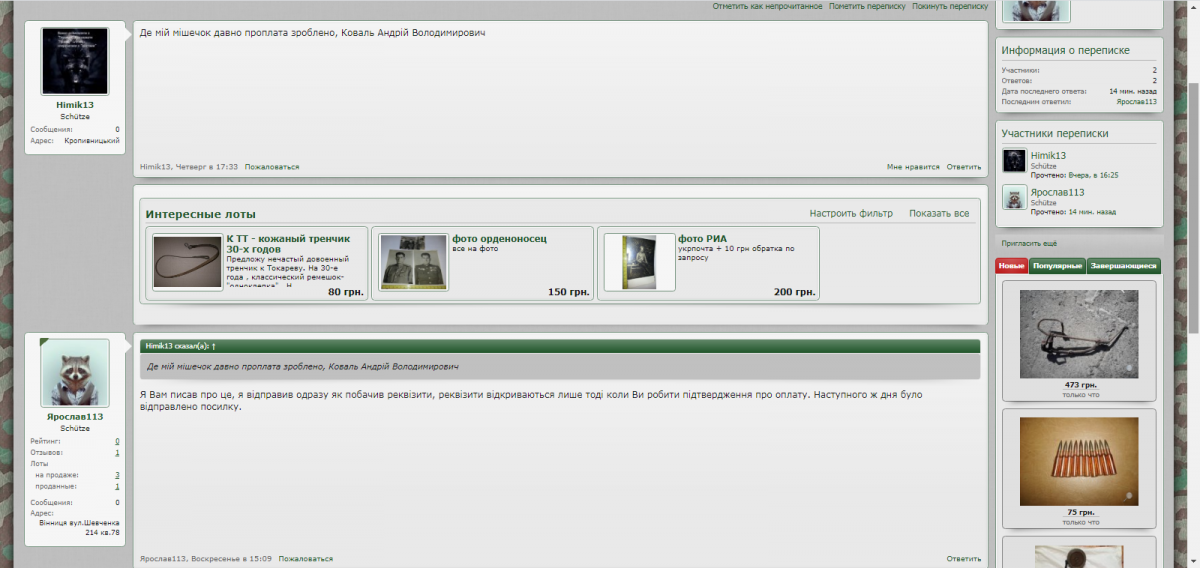Viewport: 1200px width, 568px height.
Task: Click the 80 грн. price text
Action: pyautogui.click(x=346, y=292)
